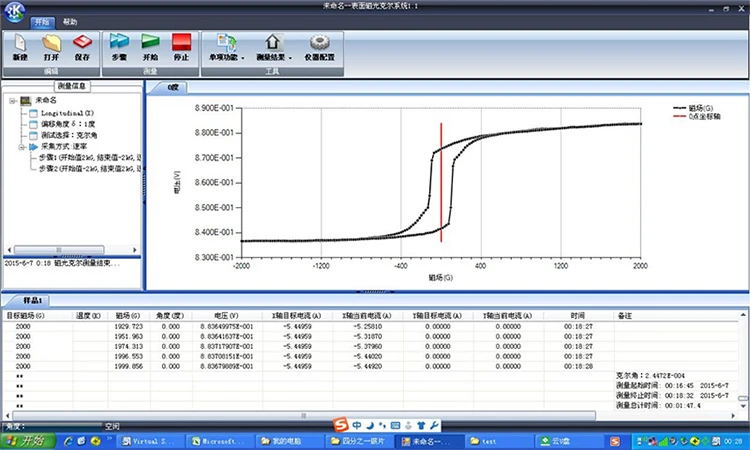The image size is (750, 450).
Task: Open a file with the 打开 folder icon
Action: [x=51, y=48]
